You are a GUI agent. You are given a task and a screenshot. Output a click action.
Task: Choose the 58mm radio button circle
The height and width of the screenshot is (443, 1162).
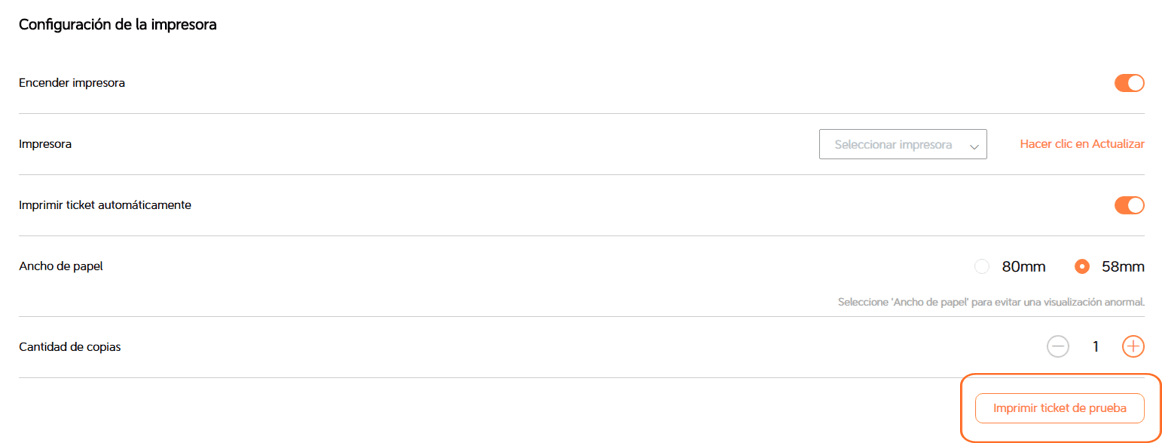[1081, 266]
